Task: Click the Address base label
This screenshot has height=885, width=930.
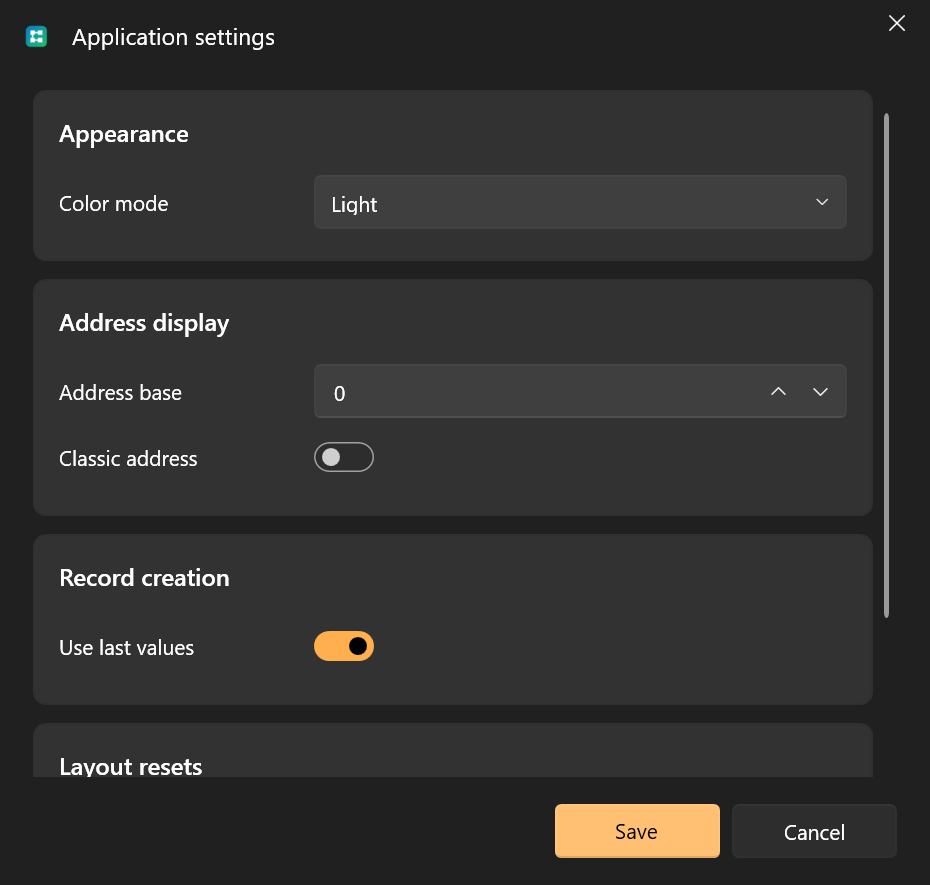Action: (x=120, y=393)
